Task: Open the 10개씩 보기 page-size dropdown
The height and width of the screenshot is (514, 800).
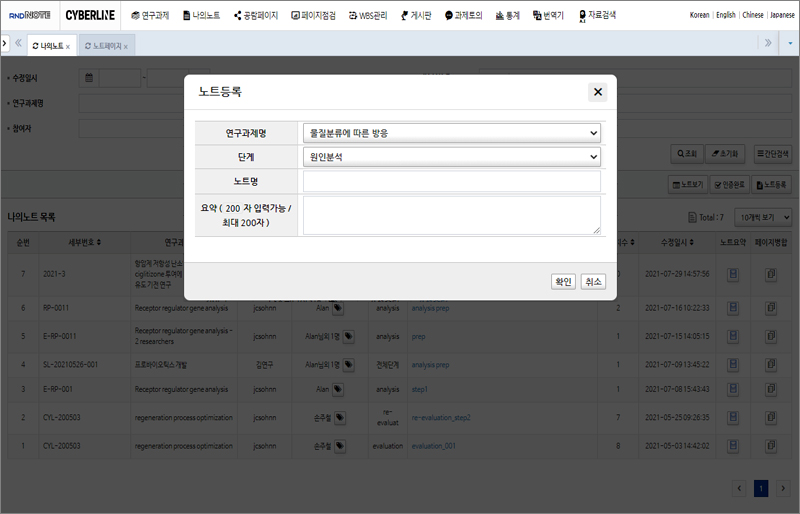Action: [x=763, y=217]
